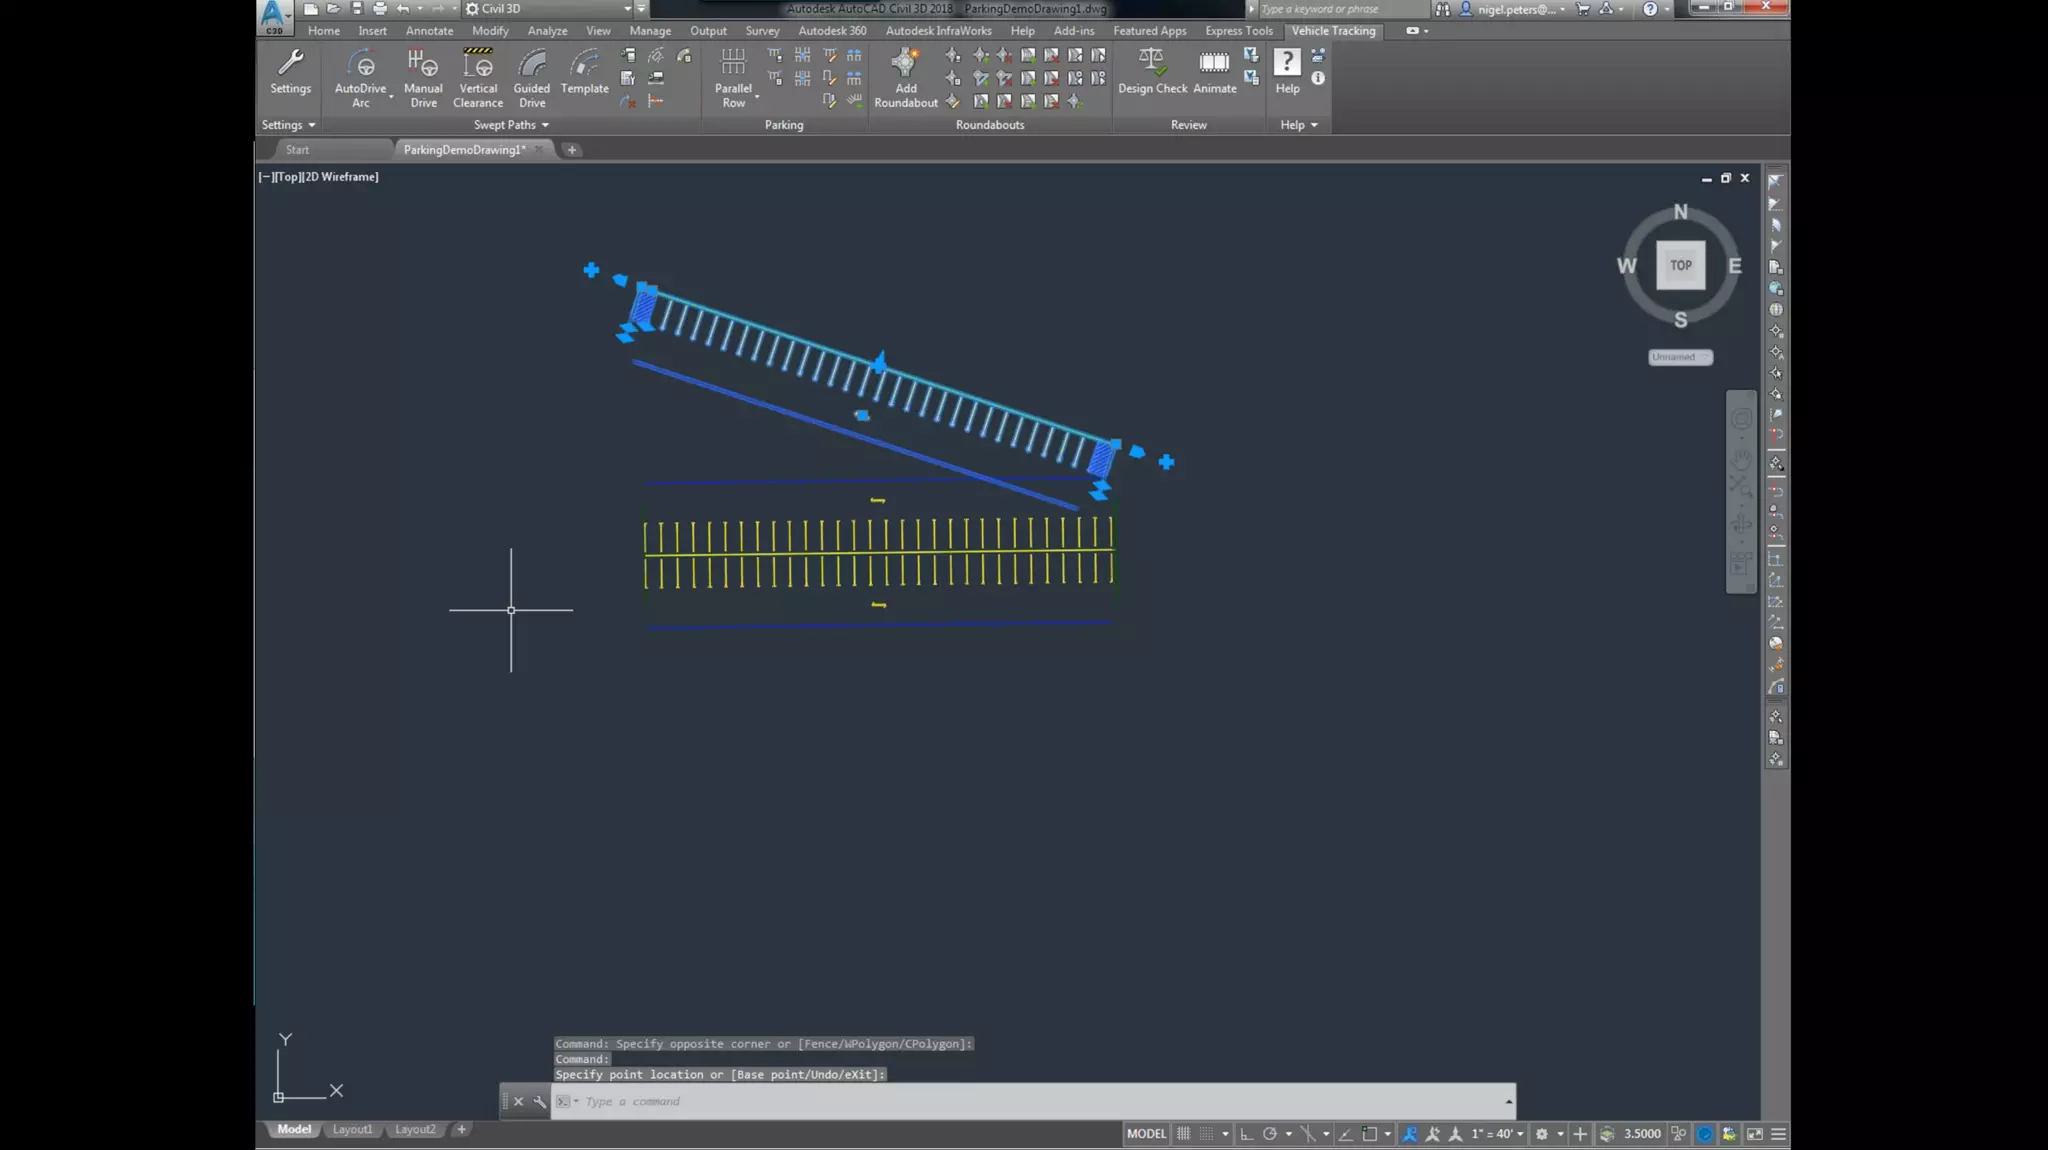The image size is (2048, 1150).
Task: Expand the Settings panel dropdown
Action: (288, 125)
